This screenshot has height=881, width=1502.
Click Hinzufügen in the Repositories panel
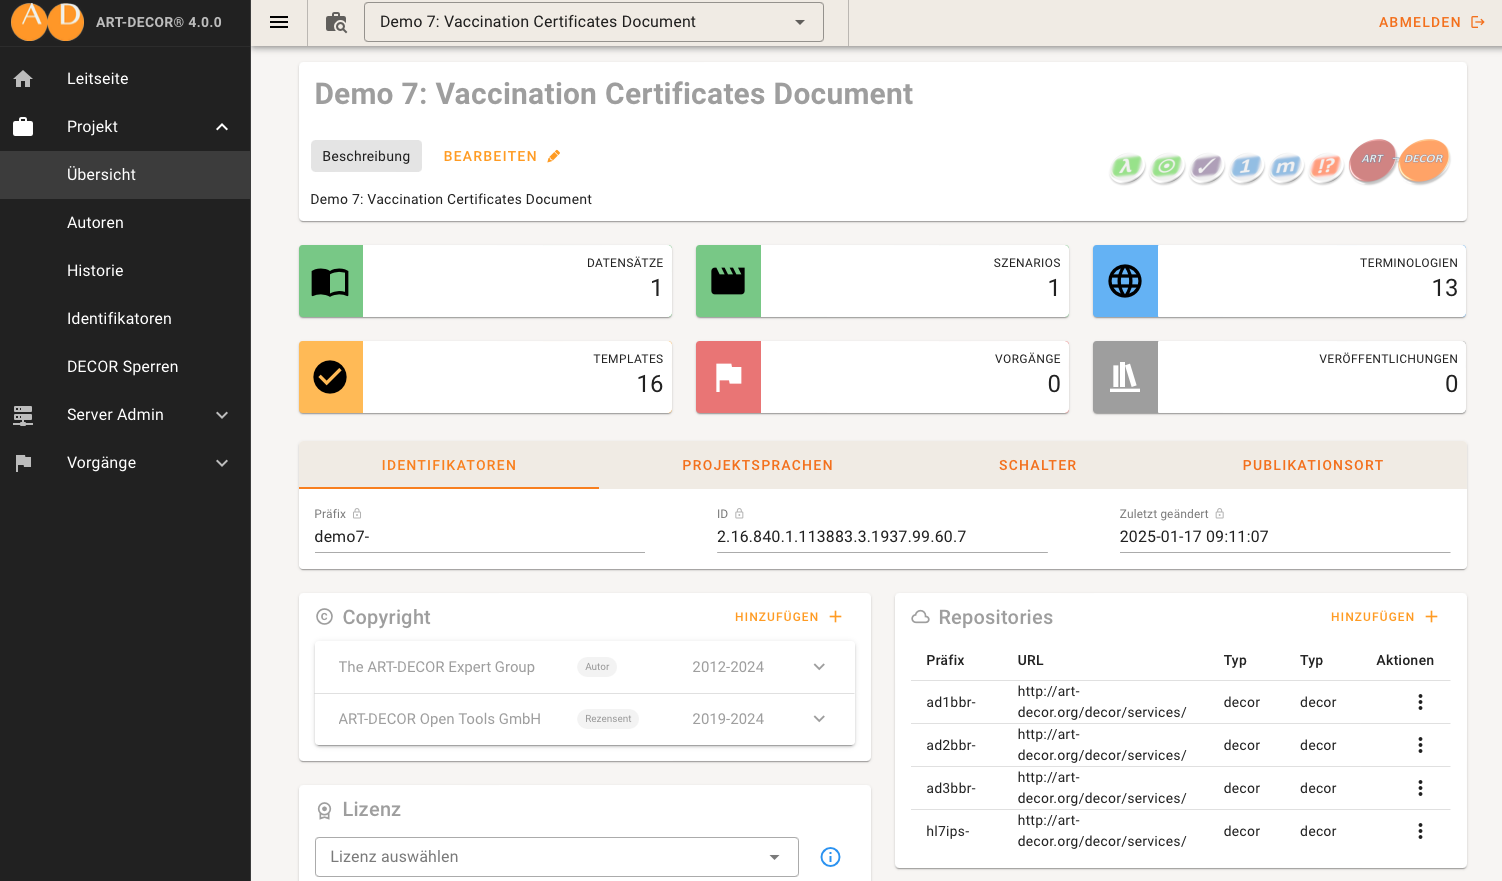point(1384,617)
